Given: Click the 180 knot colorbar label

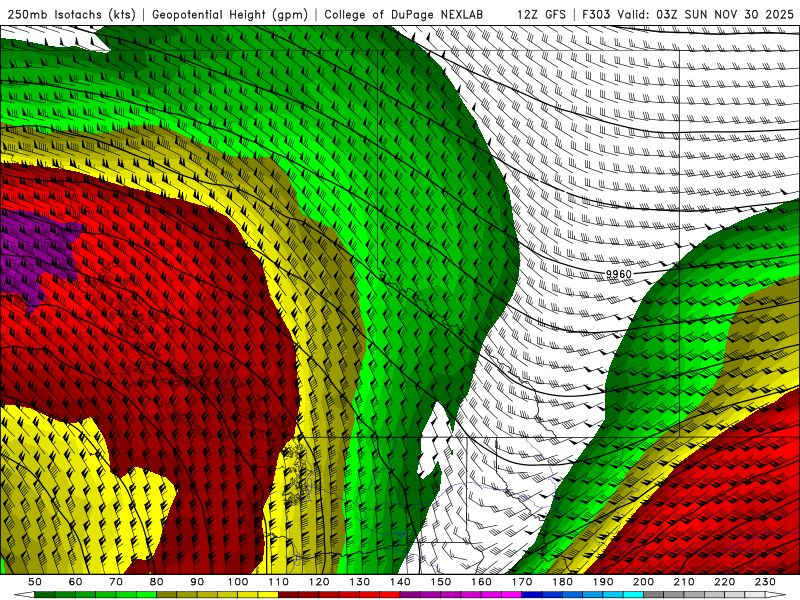Looking at the screenshot, I should [x=562, y=582].
